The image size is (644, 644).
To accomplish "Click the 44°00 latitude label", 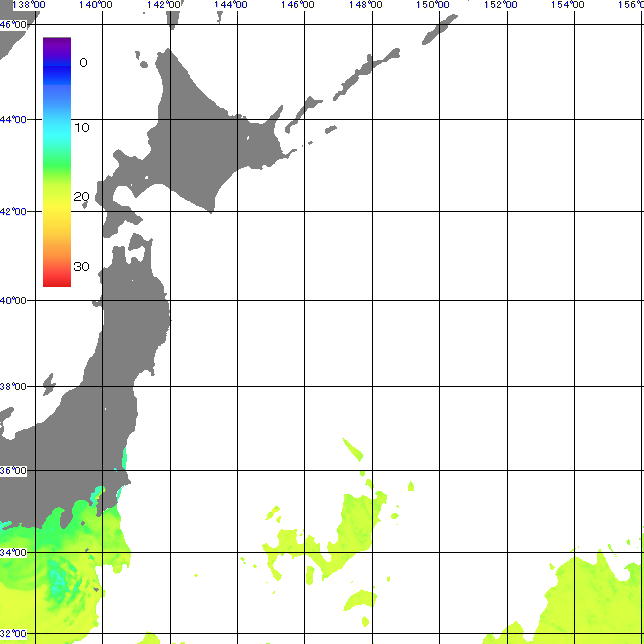I will (x=14, y=120).
